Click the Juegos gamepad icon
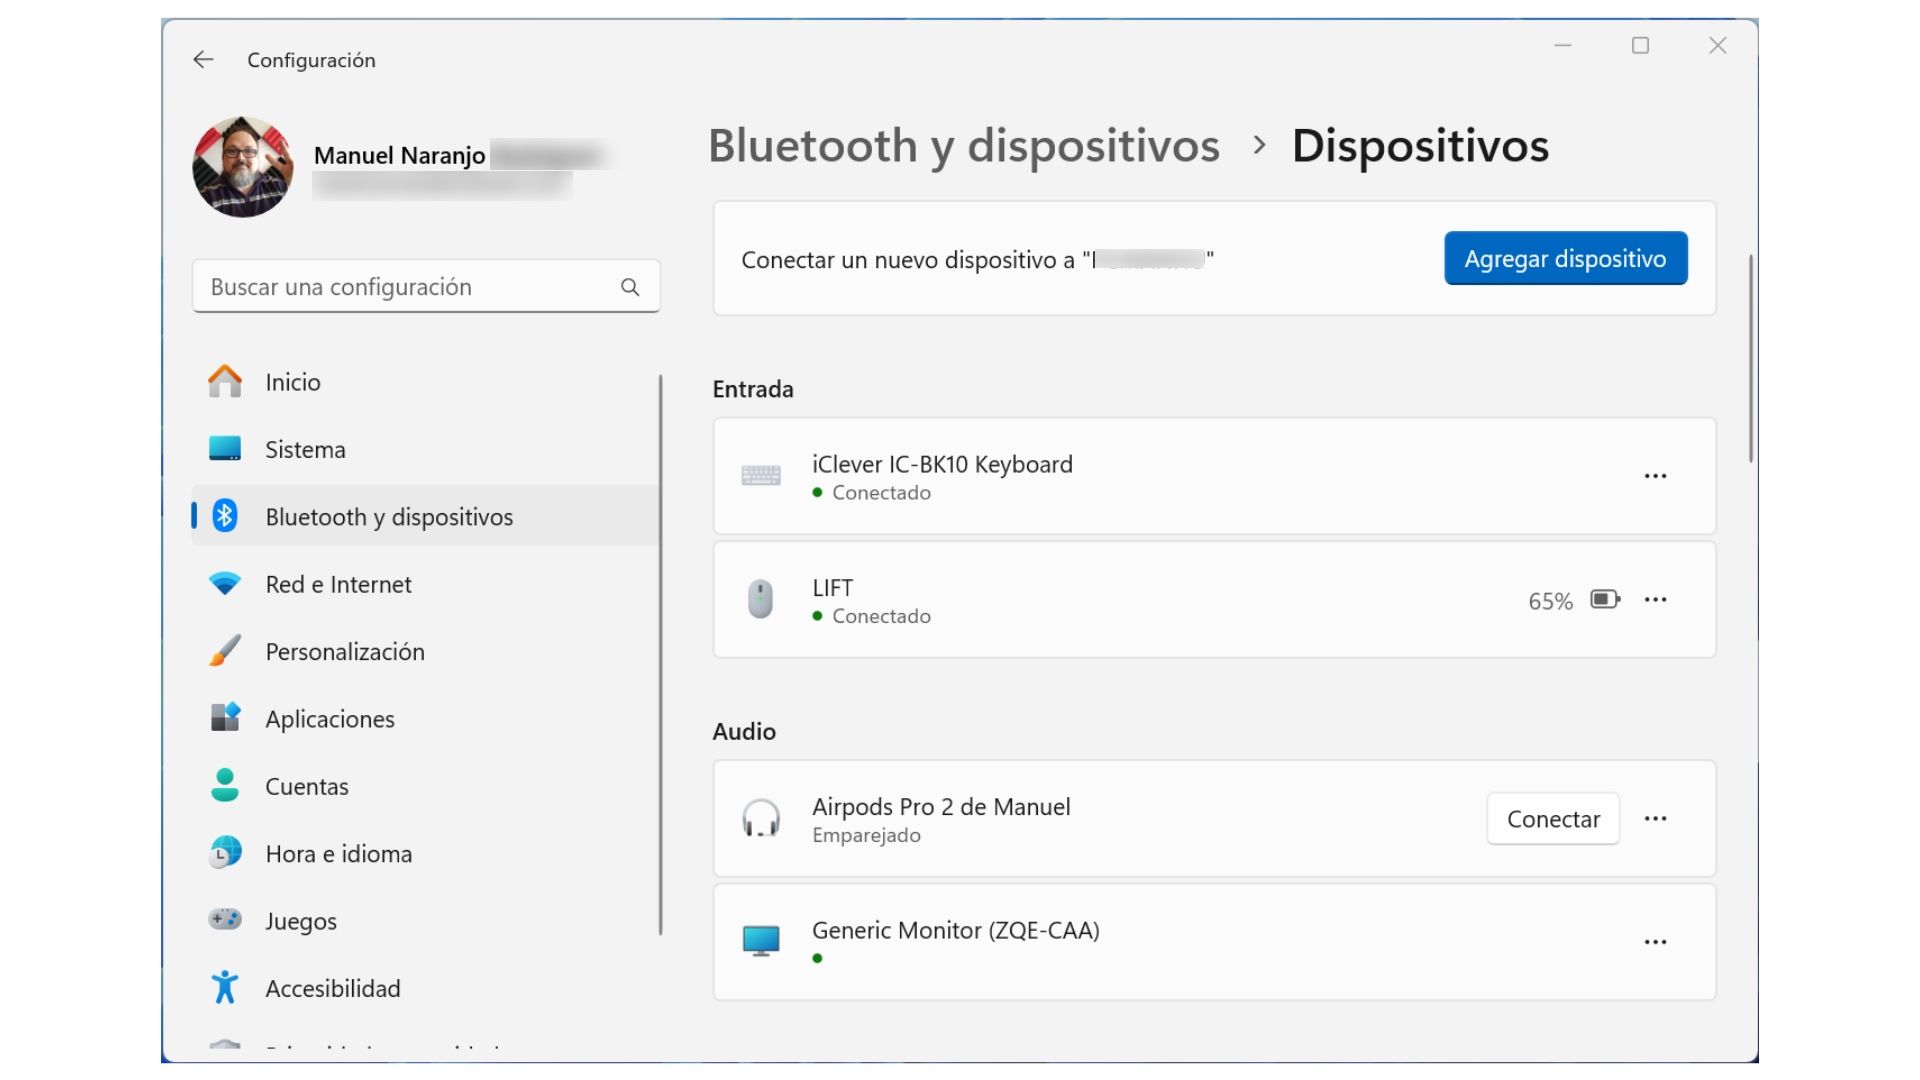 (x=225, y=920)
